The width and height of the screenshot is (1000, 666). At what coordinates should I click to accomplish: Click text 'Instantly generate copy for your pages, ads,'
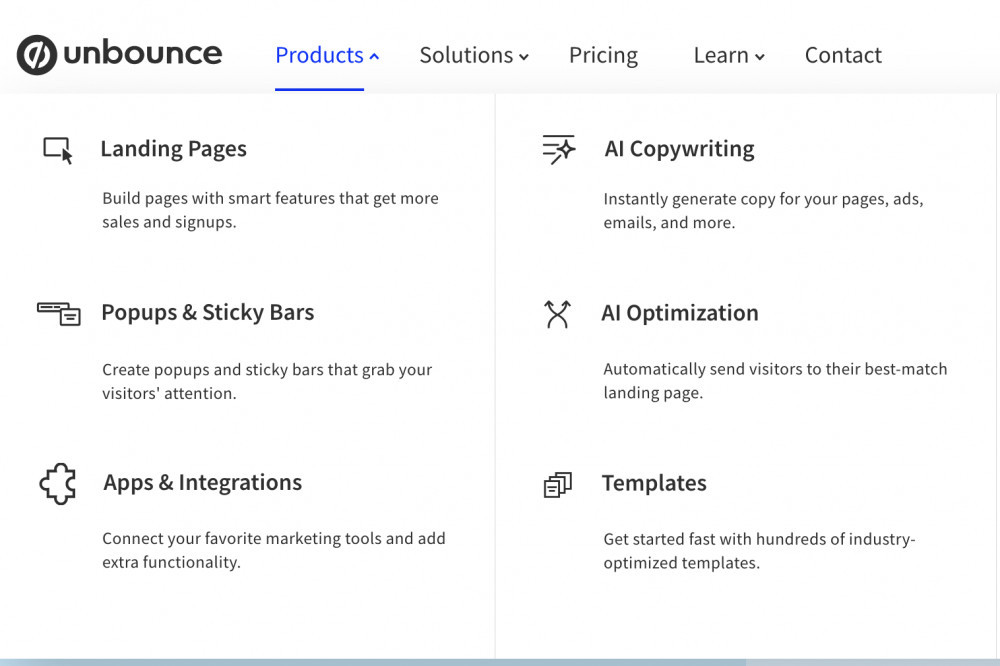[x=763, y=199]
